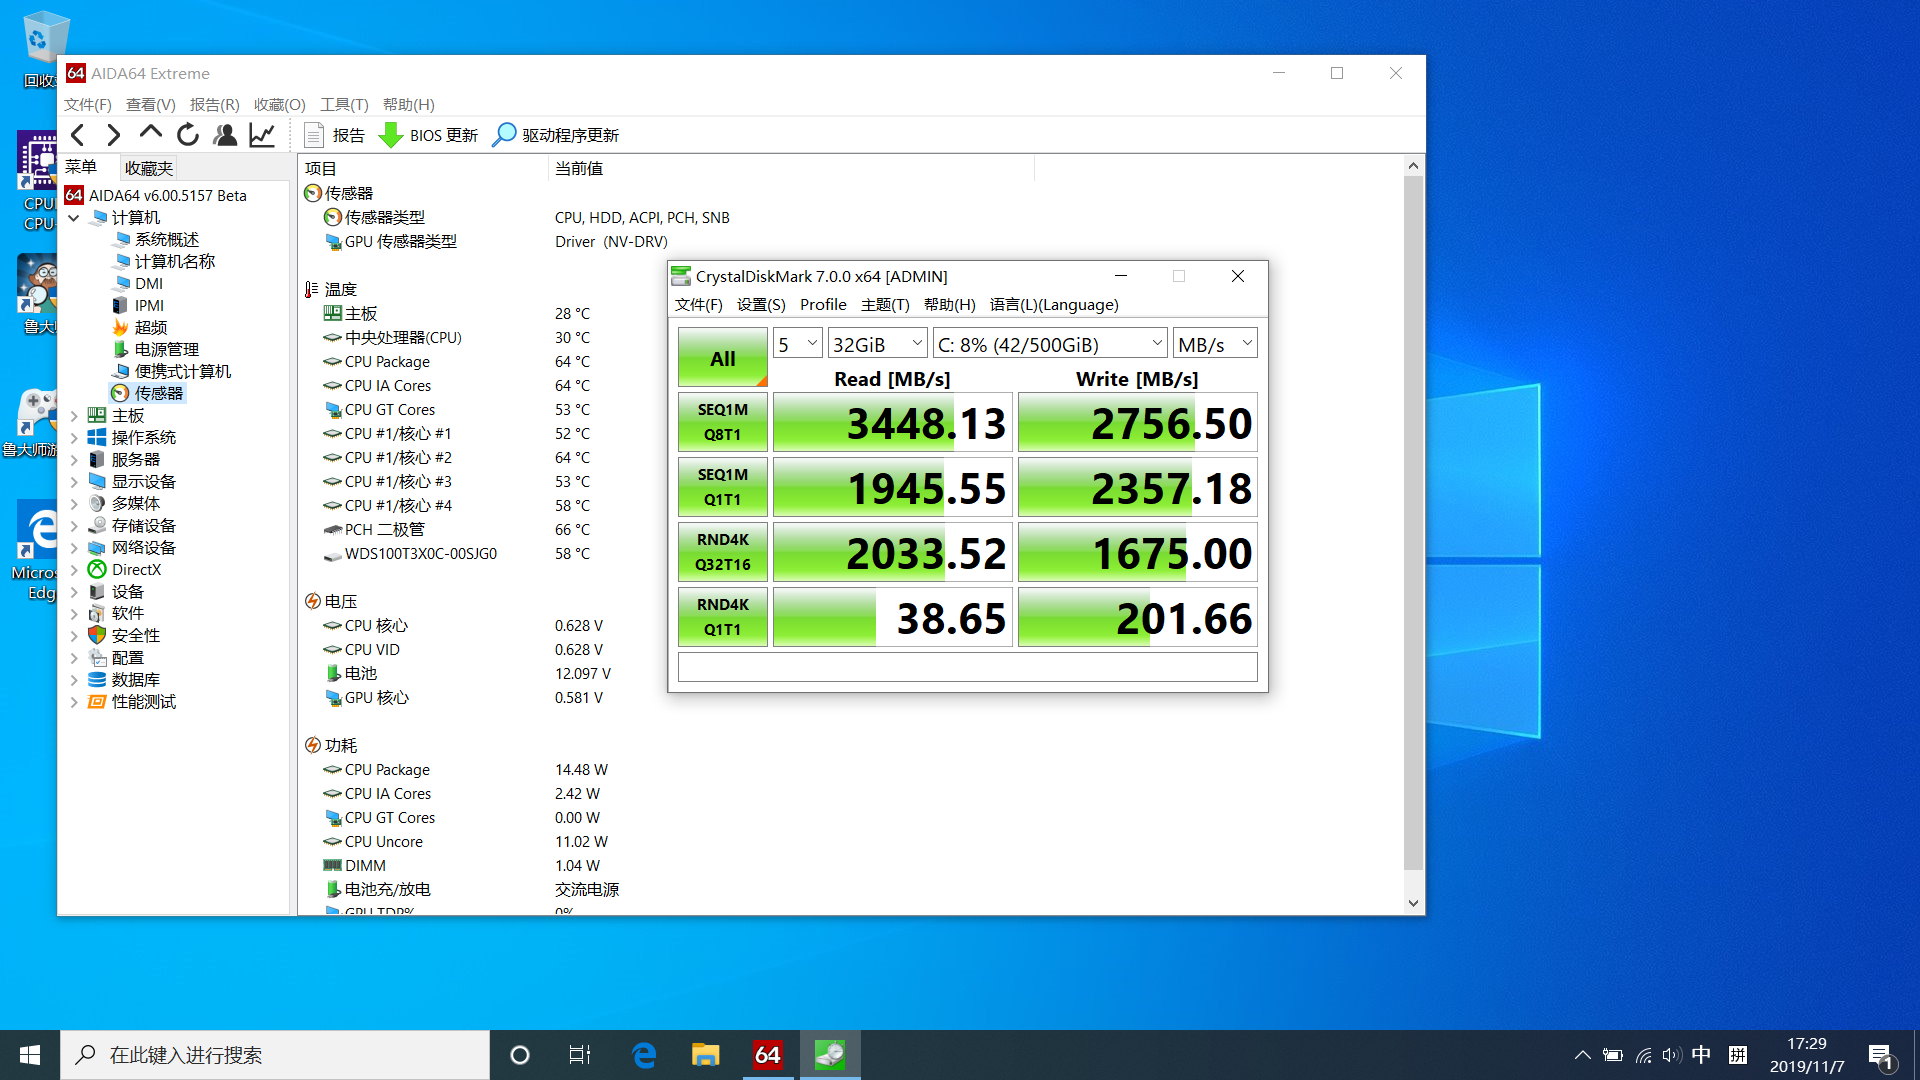Open the graph chart toolbar icon

pyautogui.click(x=262, y=135)
